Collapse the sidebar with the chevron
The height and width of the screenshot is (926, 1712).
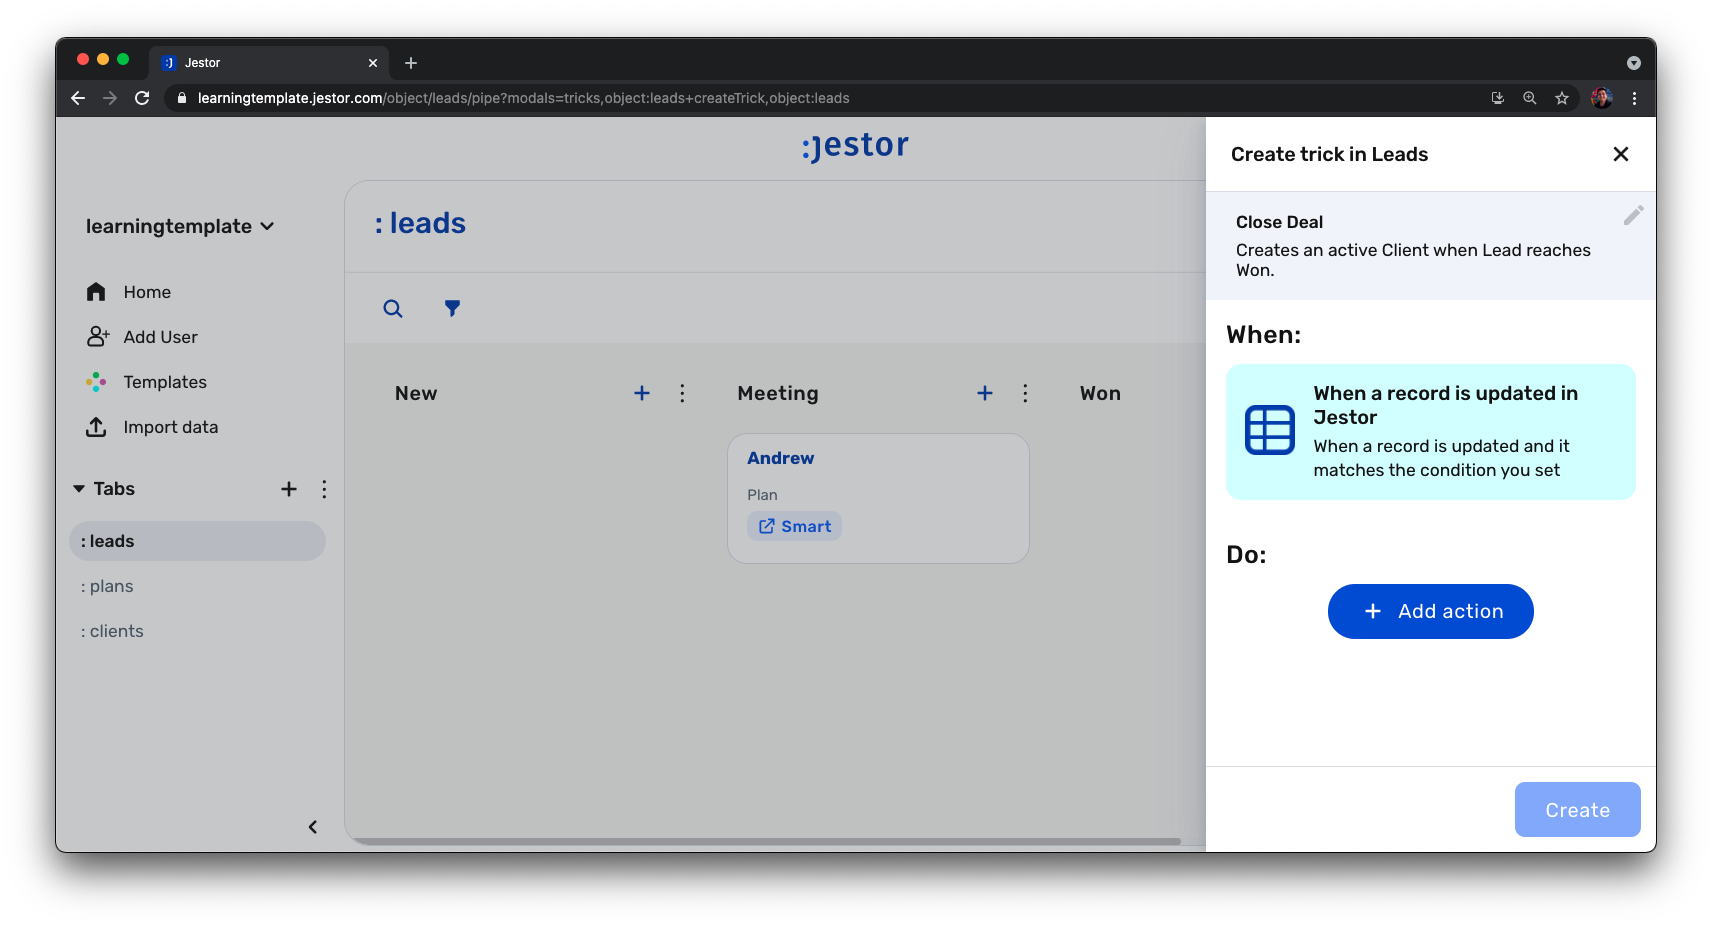pyautogui.click(x=313, y=827)
